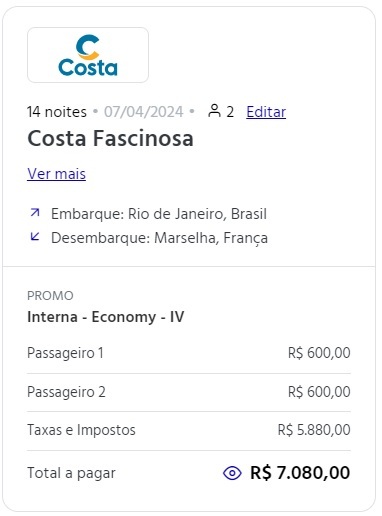The image size is (382, 516).
Task: Click the R$ 7.080,00 total amount
Action: click(300, 473)
